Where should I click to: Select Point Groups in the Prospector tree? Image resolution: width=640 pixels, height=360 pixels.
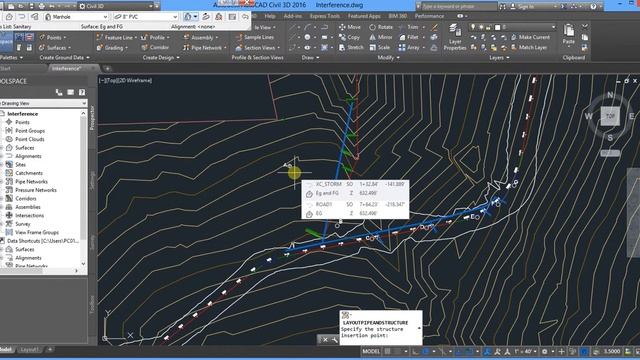[x=30, y=131]
